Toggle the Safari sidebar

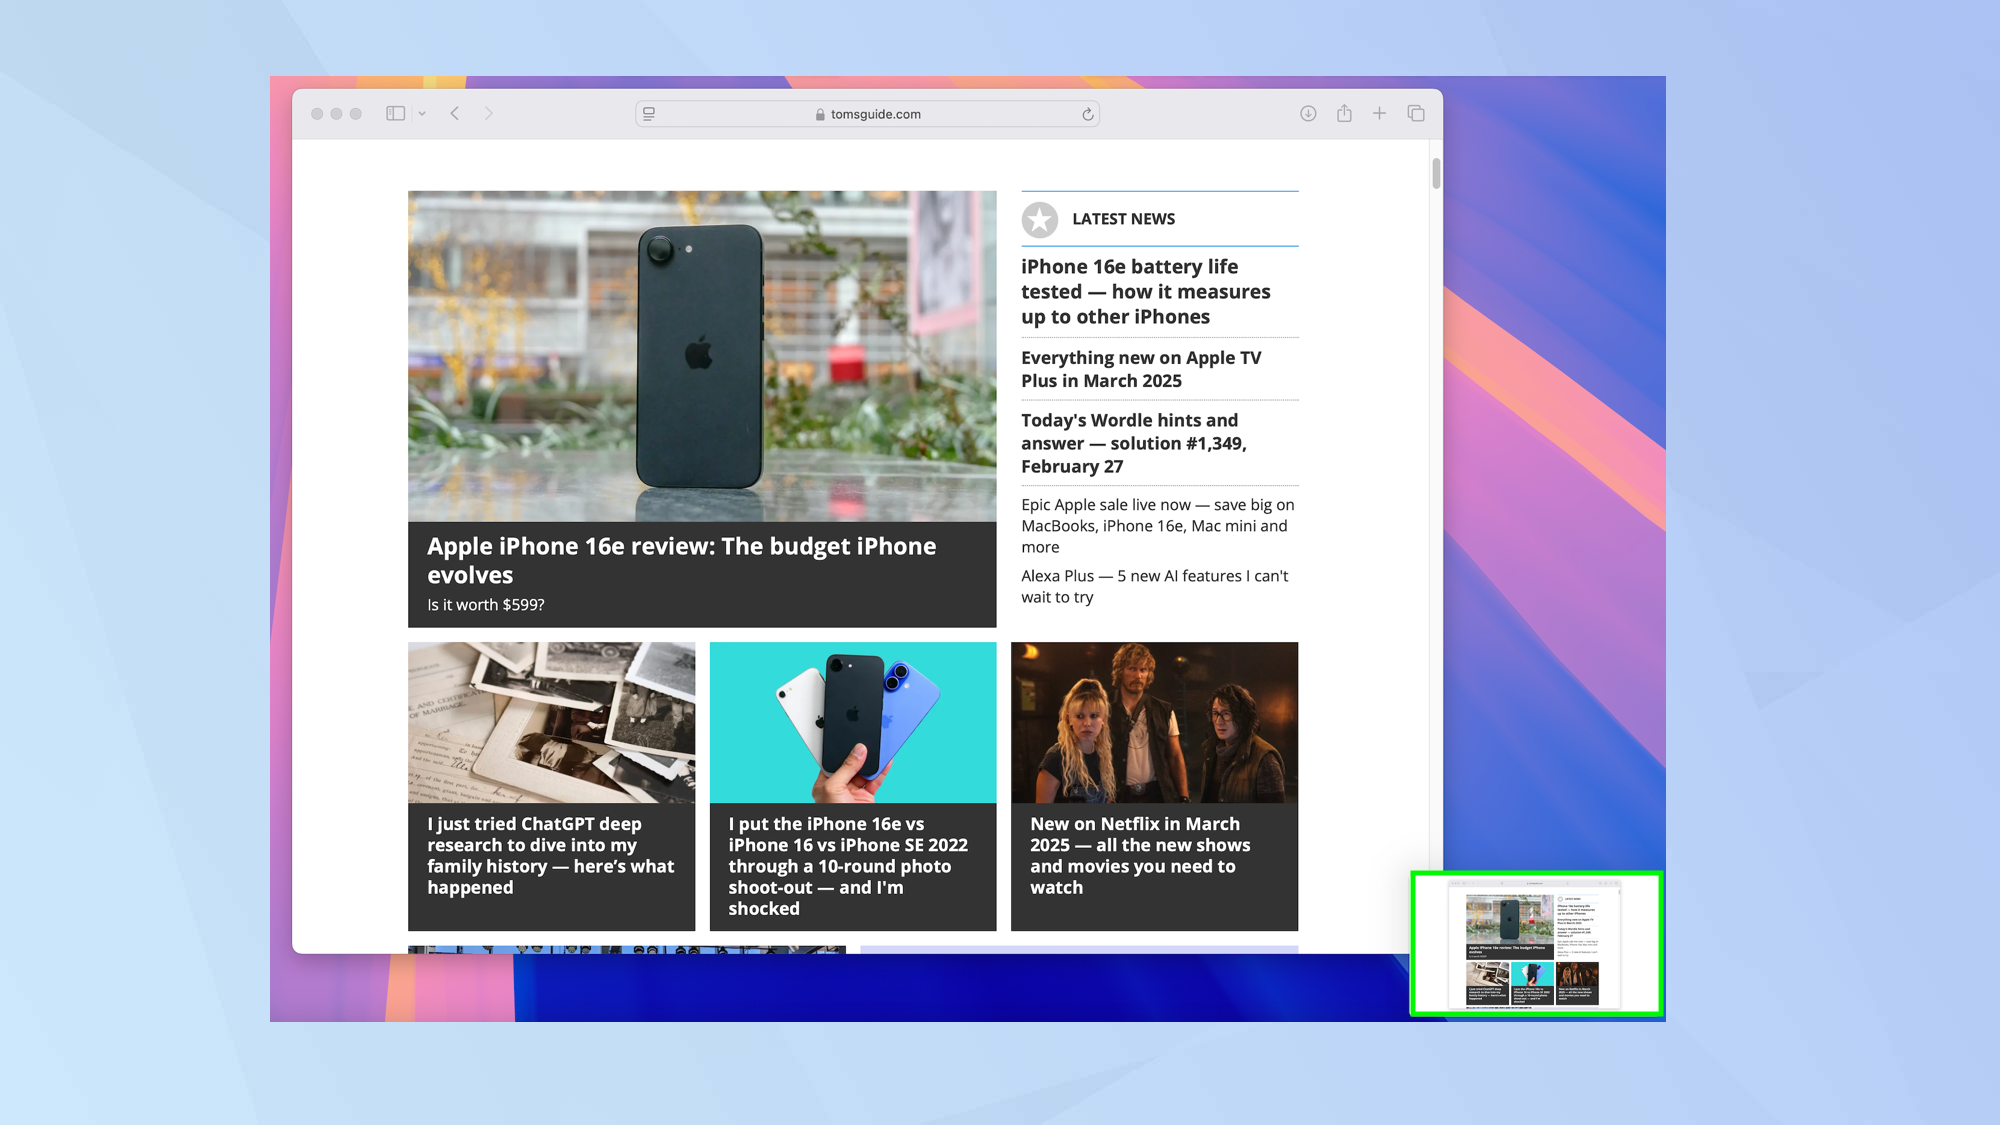(x=395, y=113)
